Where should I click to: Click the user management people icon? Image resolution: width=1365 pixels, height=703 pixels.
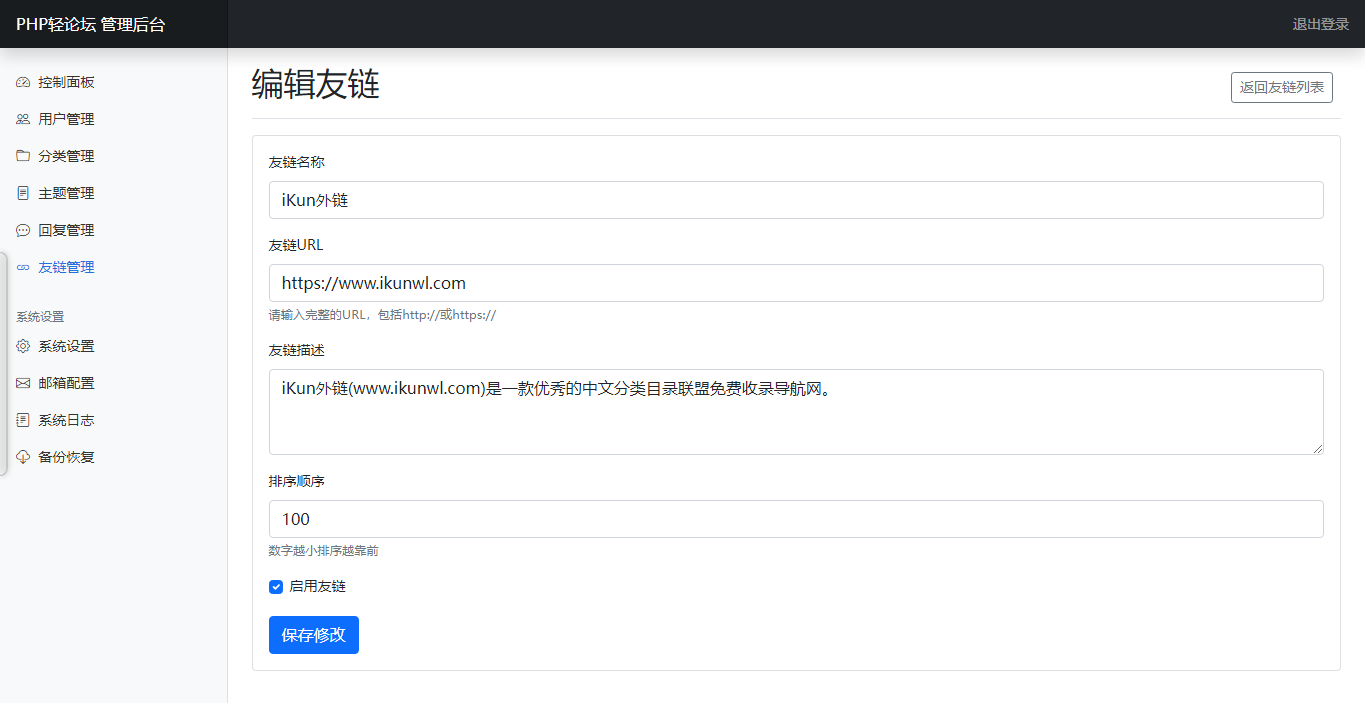coord(23,119)
